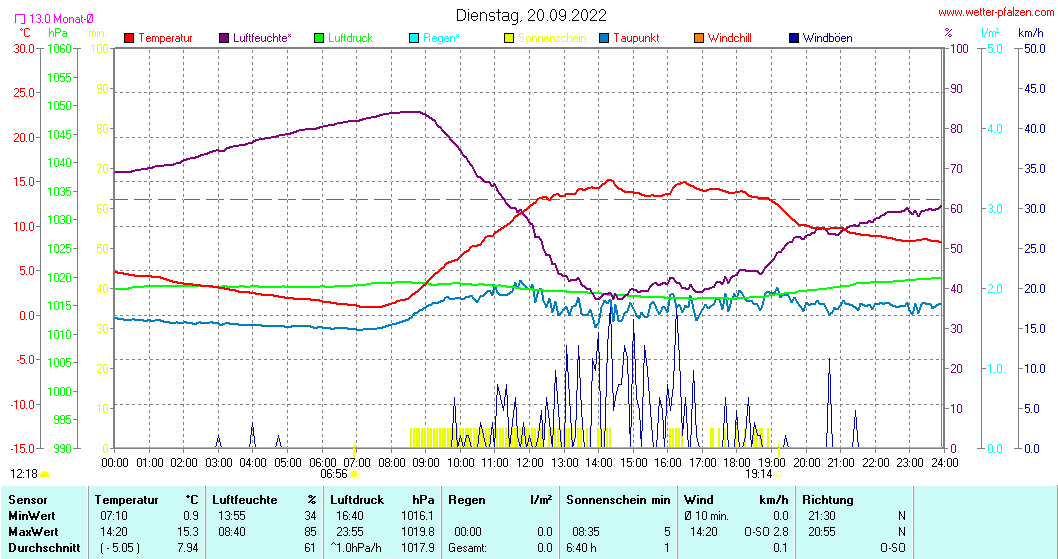Click the 13.0 Monat-Ø label
Screen dimensions: 1058x559
coord(61,19)
